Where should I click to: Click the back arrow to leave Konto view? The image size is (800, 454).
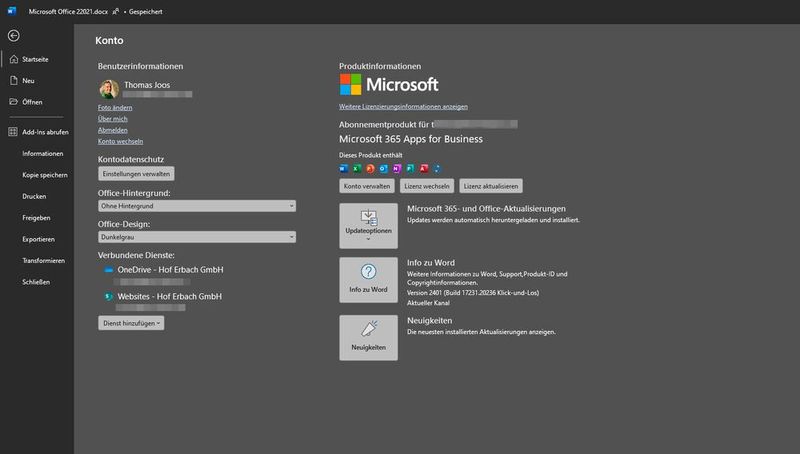tap(14, 36)
